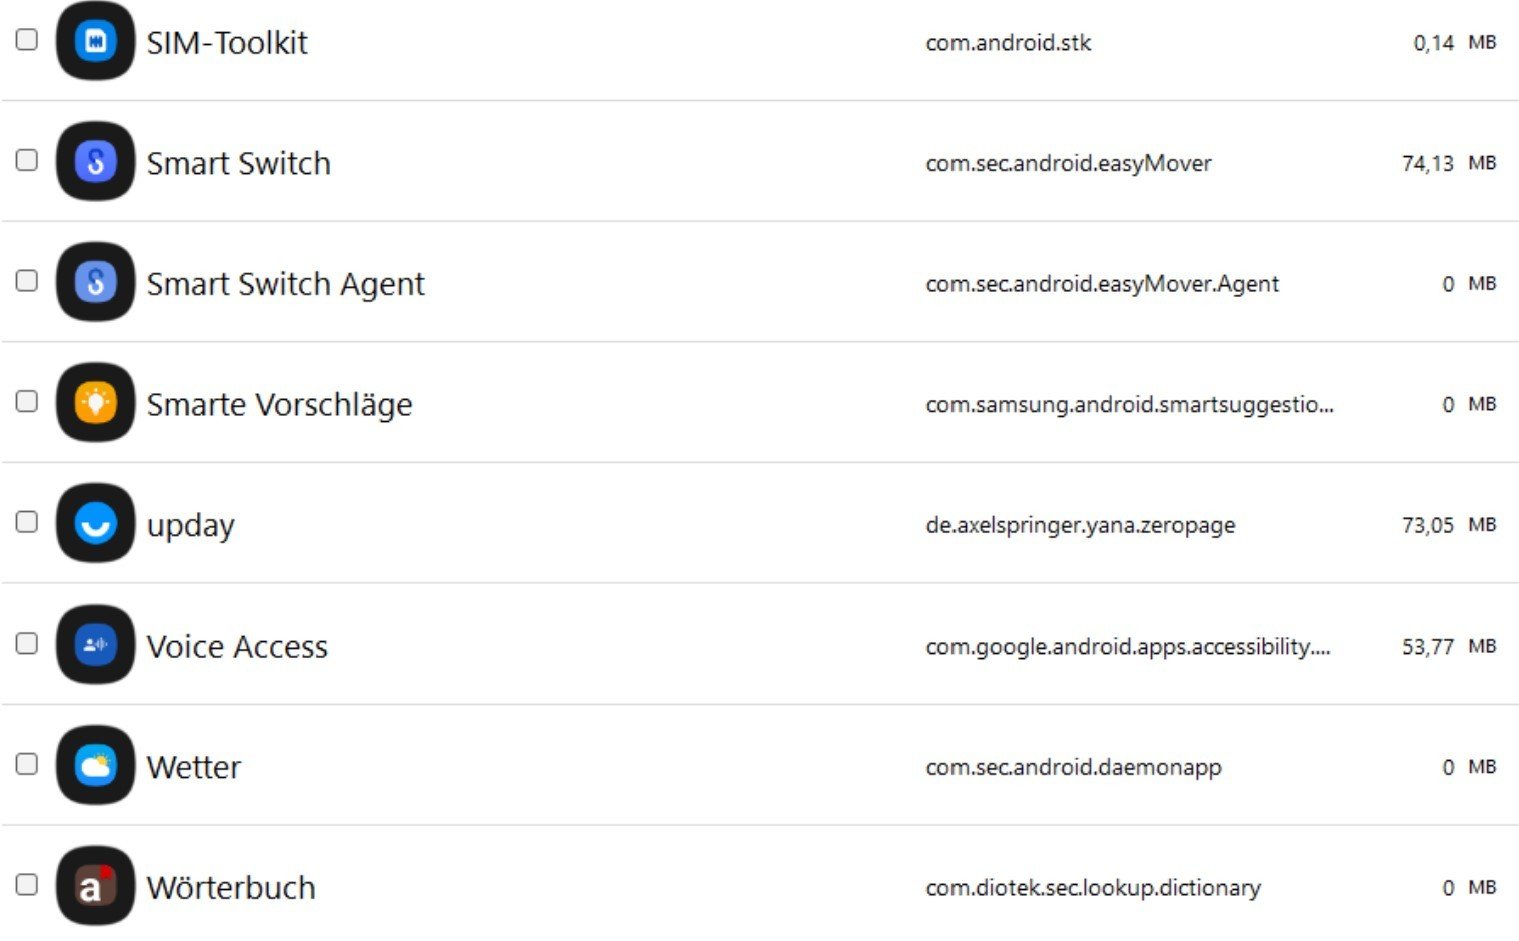
Task: Click the Smart Switch Agent name
Action: tap(285, 284)
